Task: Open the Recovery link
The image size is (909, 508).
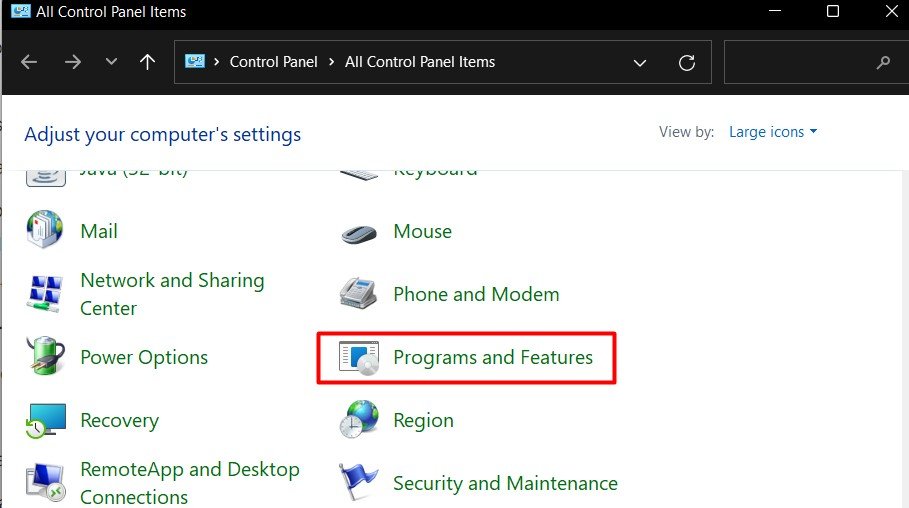Action: [119, 420]
